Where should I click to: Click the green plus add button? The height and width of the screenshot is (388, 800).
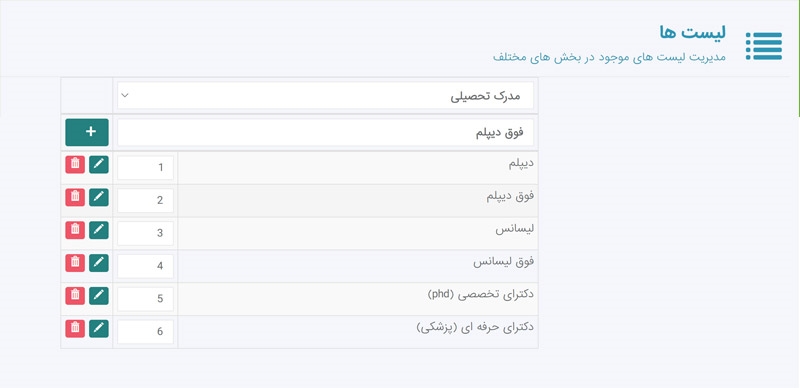click(x=87, y=132)
